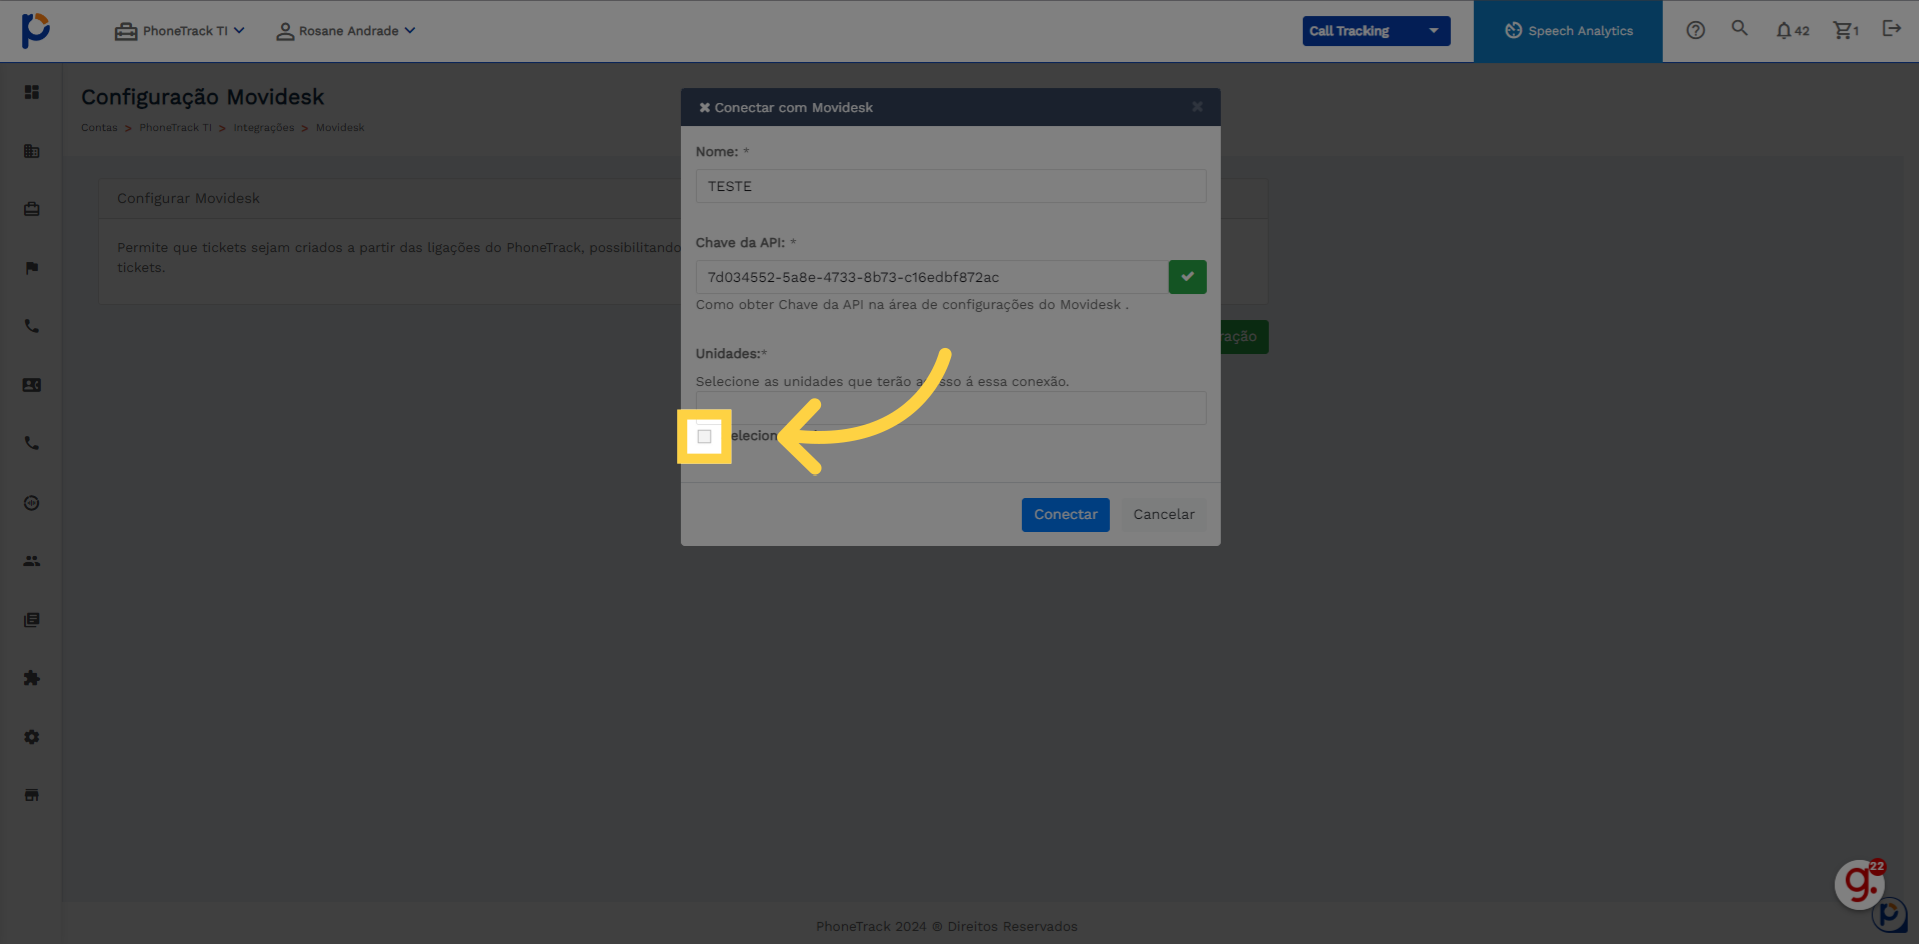Viewport: 1919px width, 944px height.
Task: Click the search magnifier icon
Action: [x=1740, y=29]
